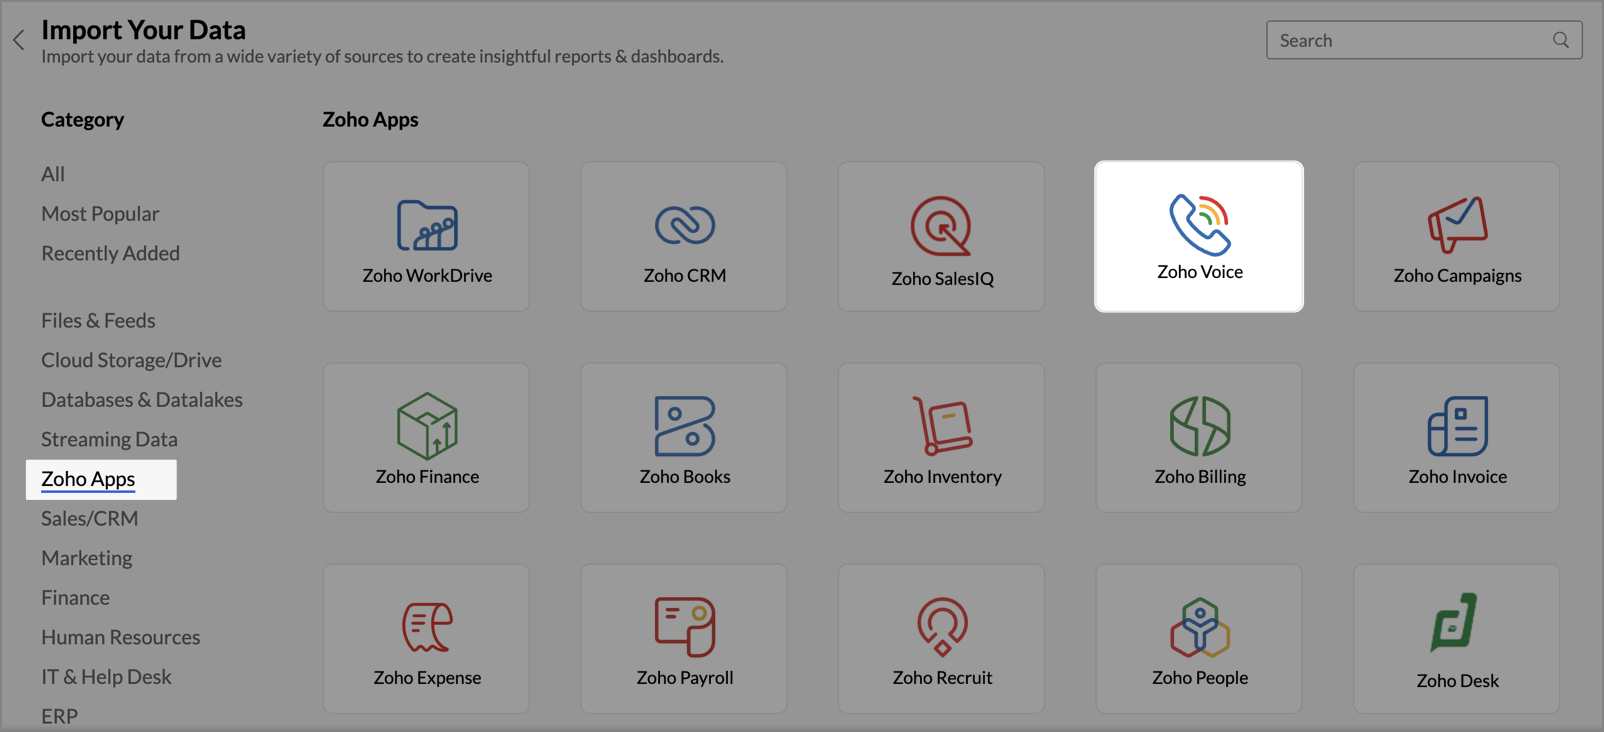Click the Zoho Invoice label
Viewport: 1604px width, 732px height.
pos(1457,476)
